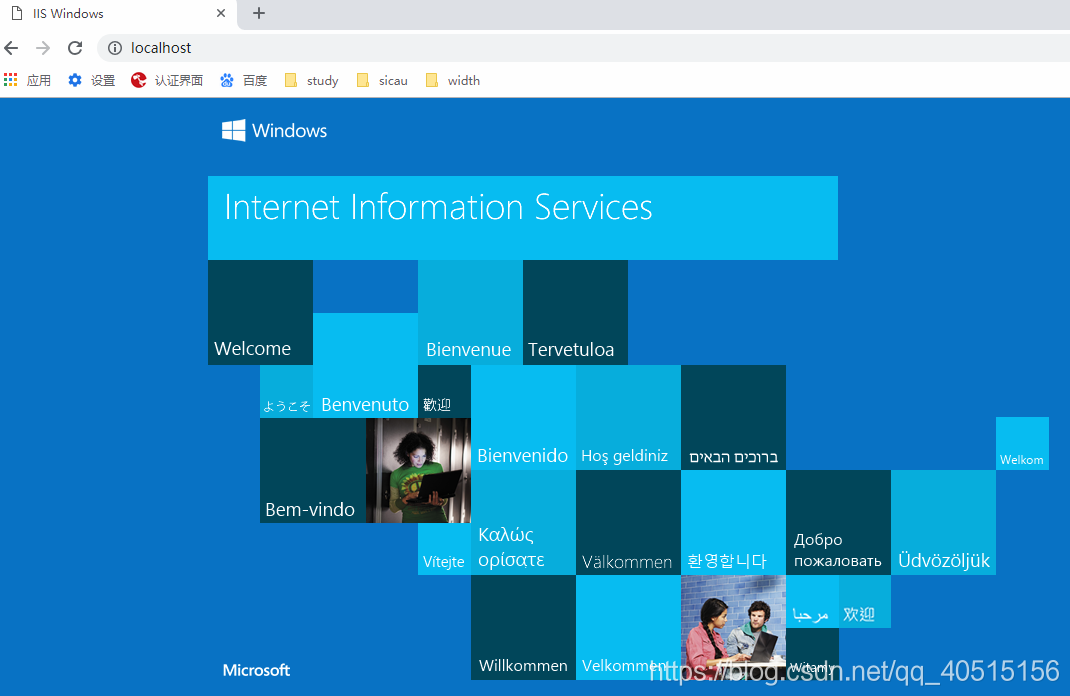Click the Arabic مرحبا tile
Viewport: 1070px width, 696px height.
coord(812,602)
